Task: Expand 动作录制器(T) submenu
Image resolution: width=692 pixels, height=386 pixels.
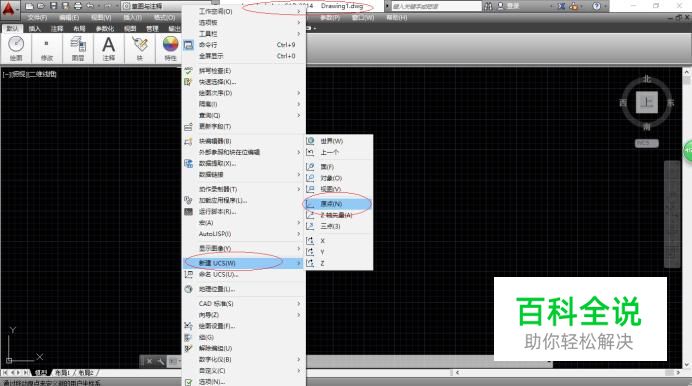Action: click(x=244, y=189)
